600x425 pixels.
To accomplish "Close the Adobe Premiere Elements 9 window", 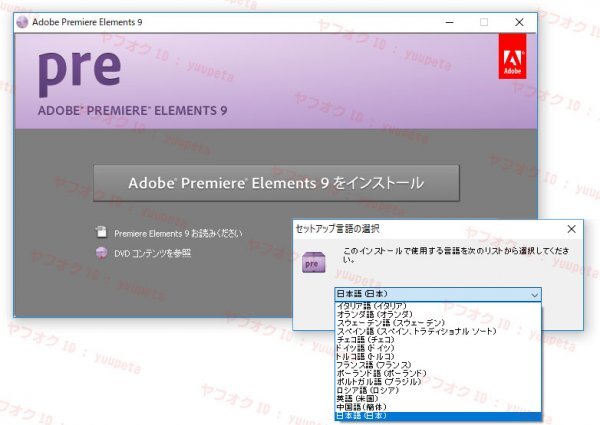I will (519, 22).
